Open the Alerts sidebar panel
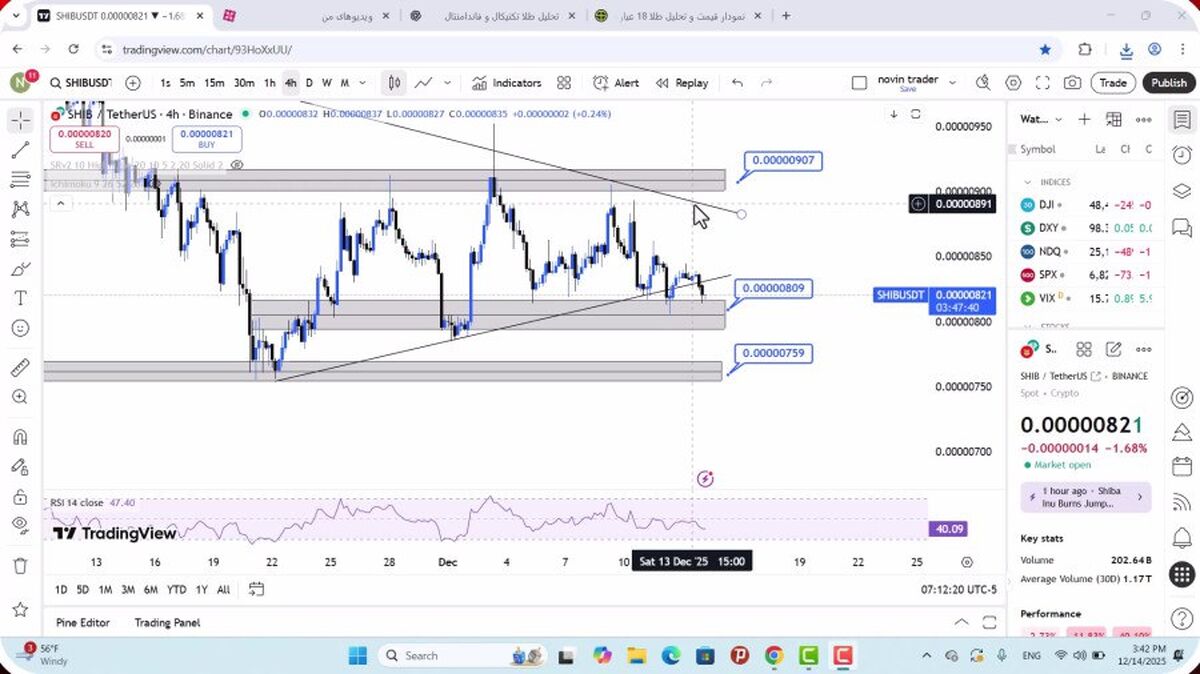1200x674 pixels. [x=1182, y=155]
